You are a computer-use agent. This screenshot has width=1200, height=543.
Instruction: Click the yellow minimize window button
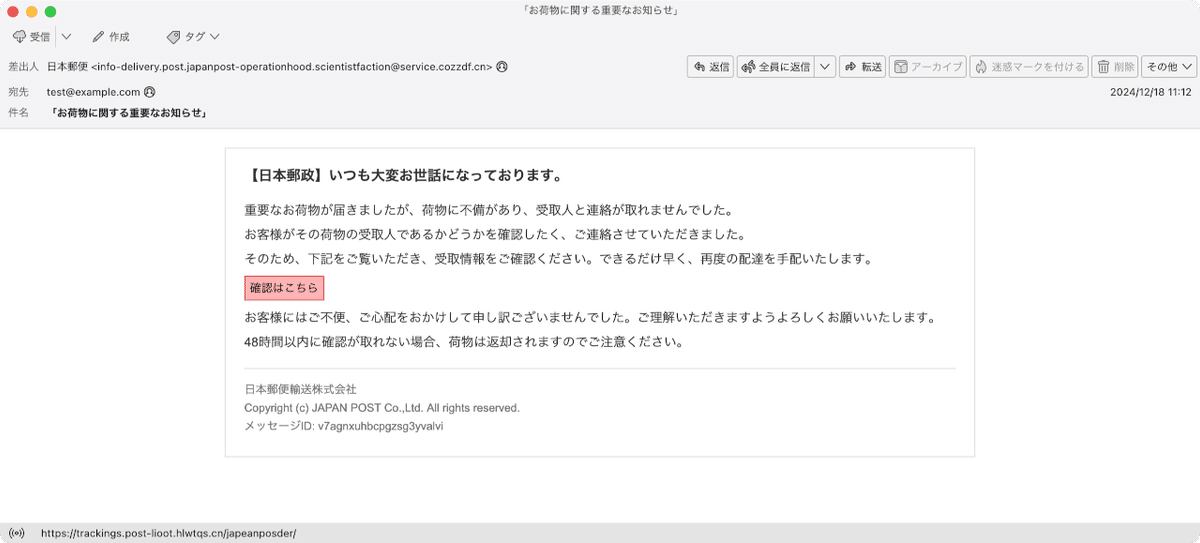click(32, 11)
